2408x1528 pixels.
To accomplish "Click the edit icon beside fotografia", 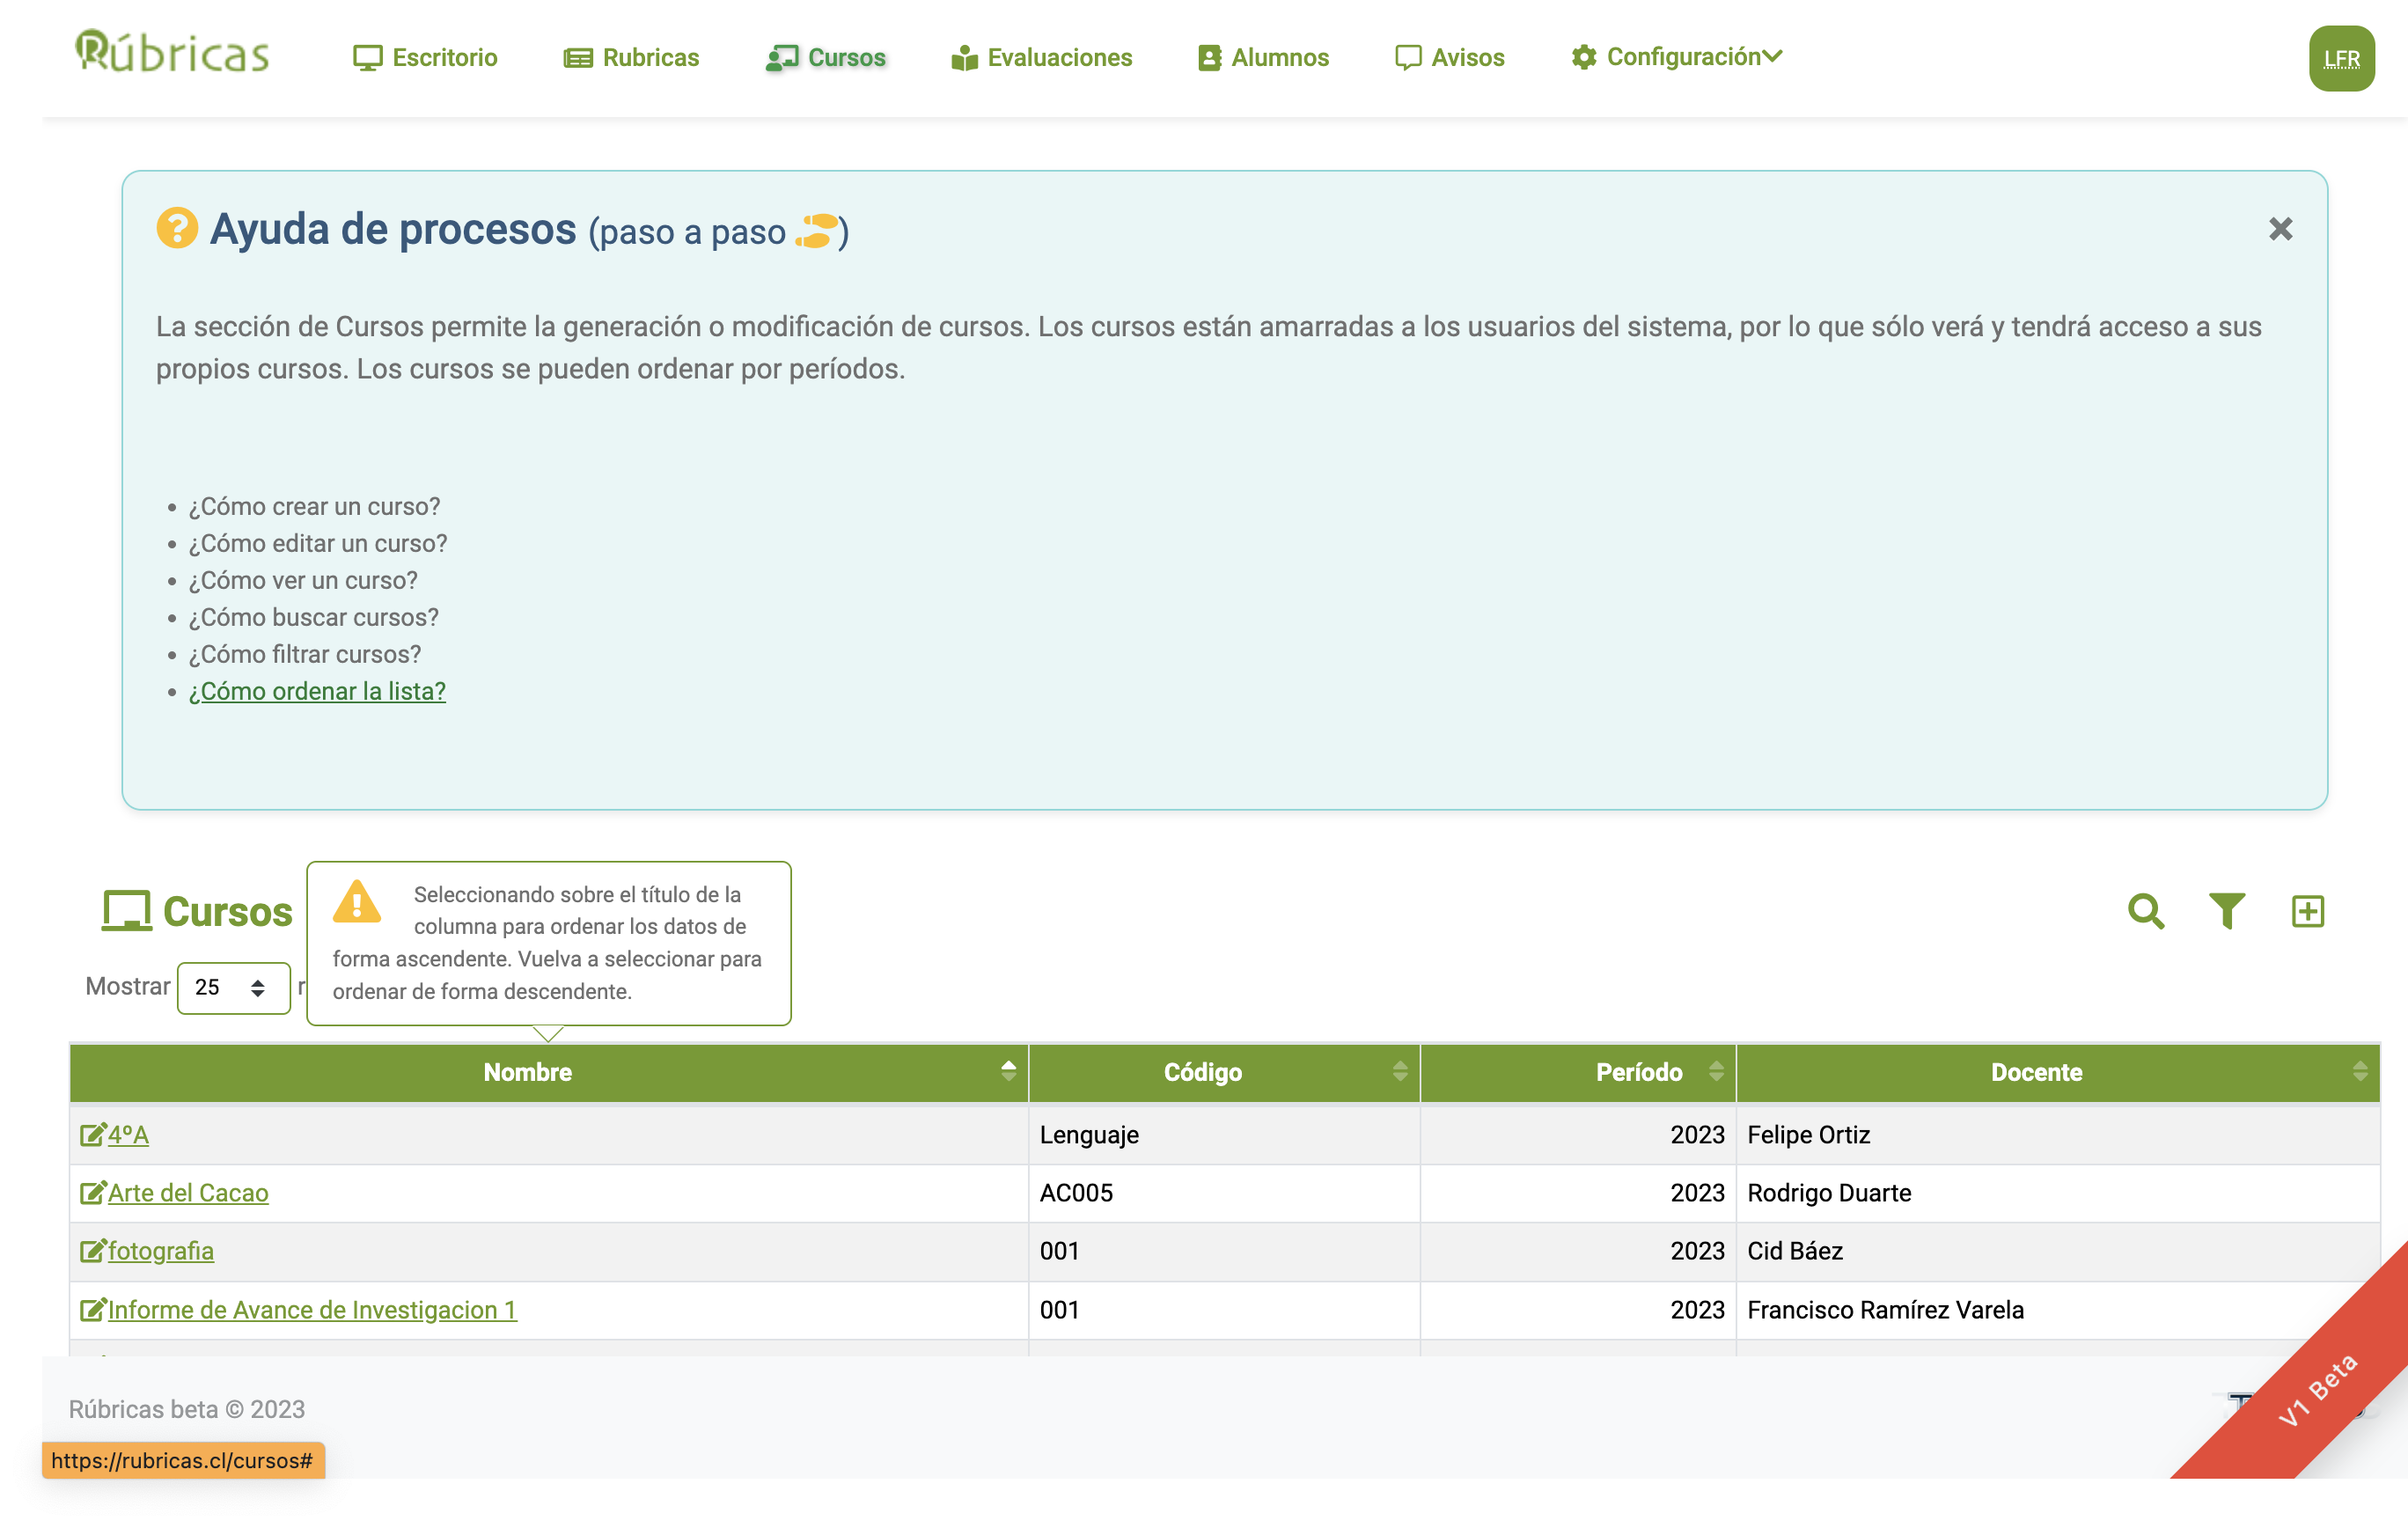I will click(92, 1250).
